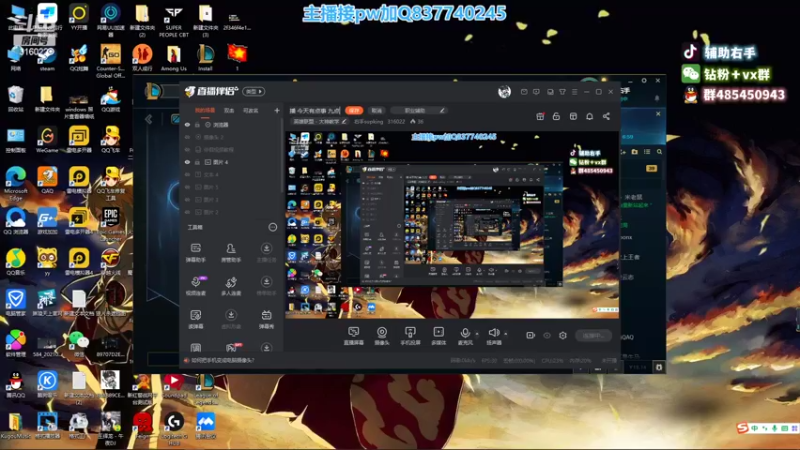Toggle lock on the 浏览器 source
The height and width of the screenshot is (450, 800).
(x=197, y=124)
